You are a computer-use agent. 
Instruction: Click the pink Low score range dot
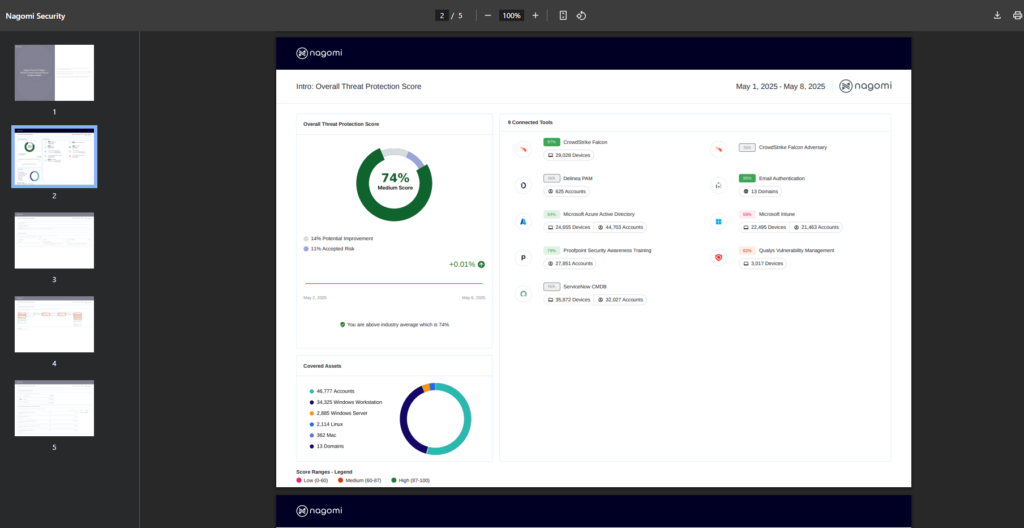[299, 480]
